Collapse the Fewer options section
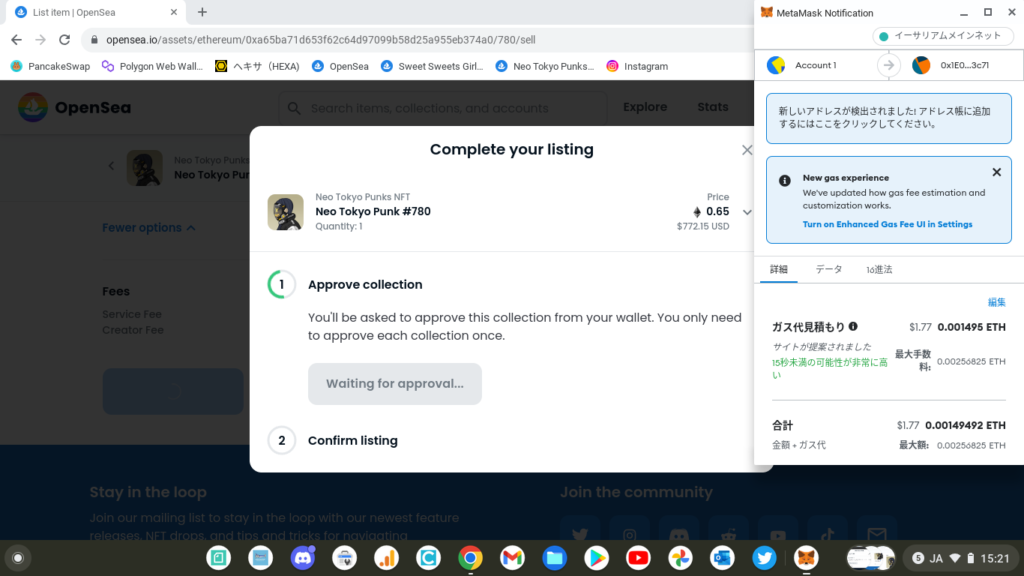The width and height of the screenshot is (1024, 576). click(x=149, y=228)
